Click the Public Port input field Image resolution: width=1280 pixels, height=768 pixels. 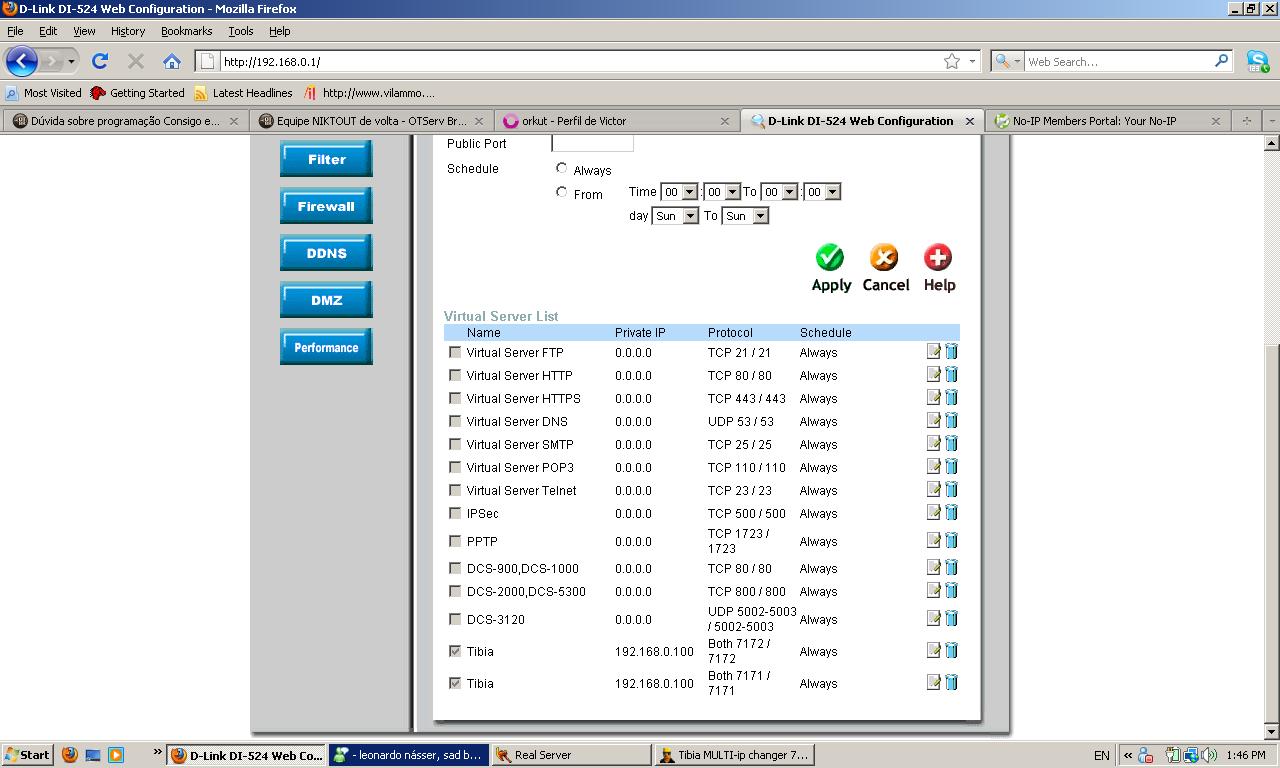(x=593, y=143)
